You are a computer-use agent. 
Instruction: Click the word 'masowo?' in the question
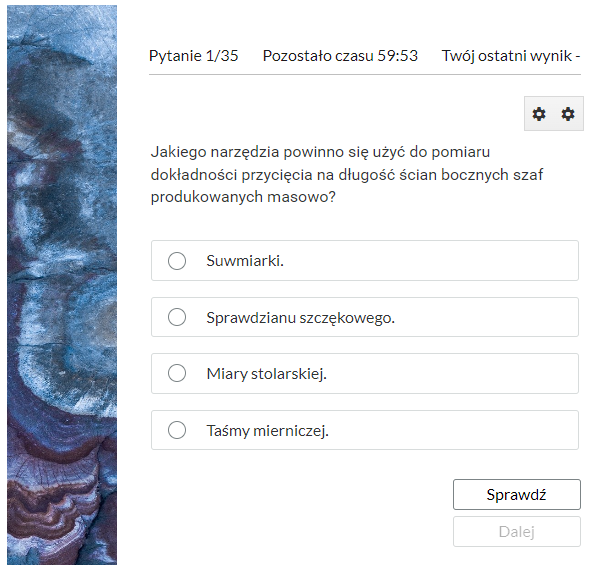301,197
